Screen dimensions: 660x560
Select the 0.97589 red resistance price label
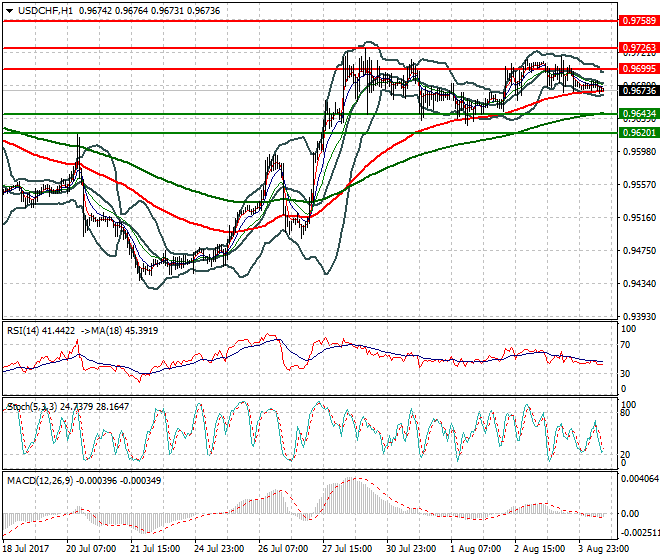(x=639, y=21)
